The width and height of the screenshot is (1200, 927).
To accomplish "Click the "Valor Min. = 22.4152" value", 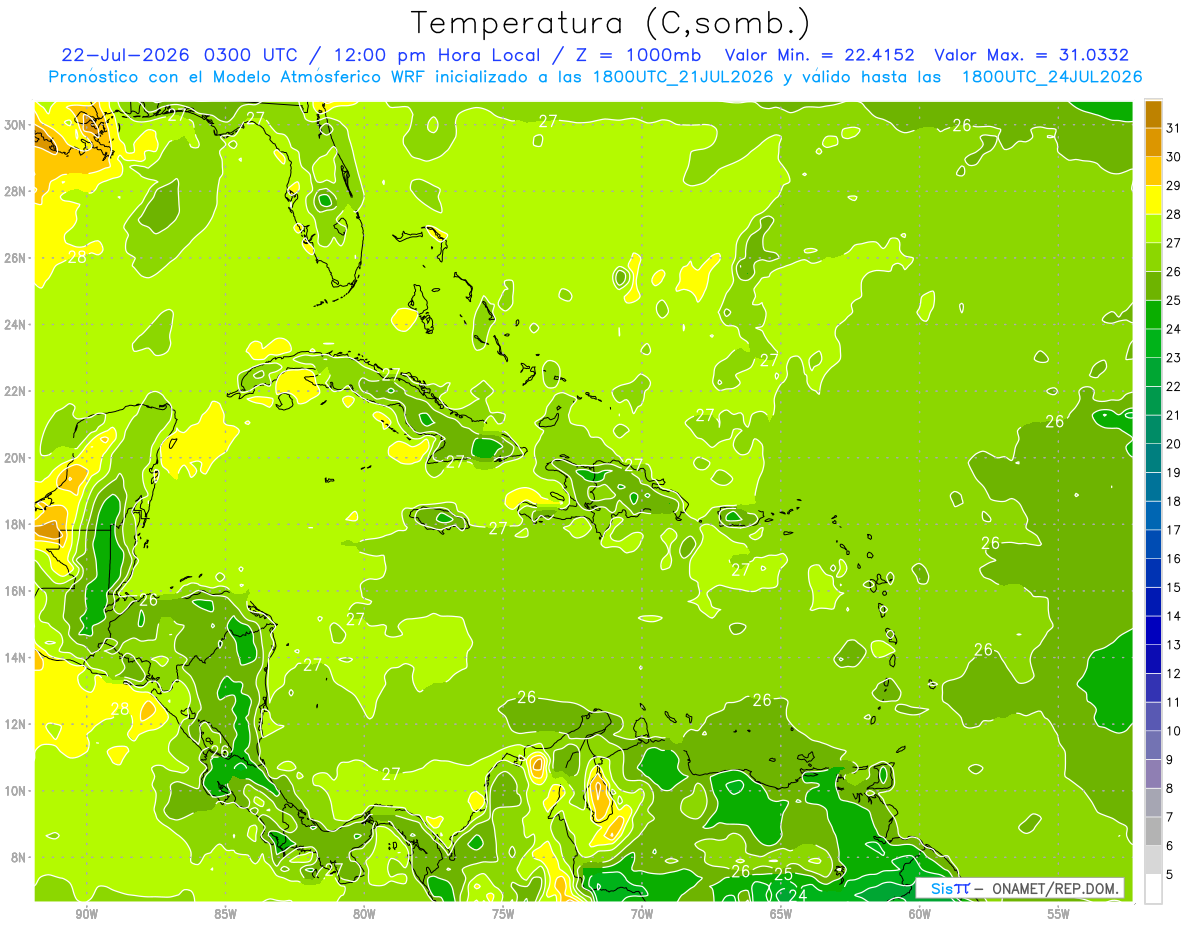I will (818, 55).
